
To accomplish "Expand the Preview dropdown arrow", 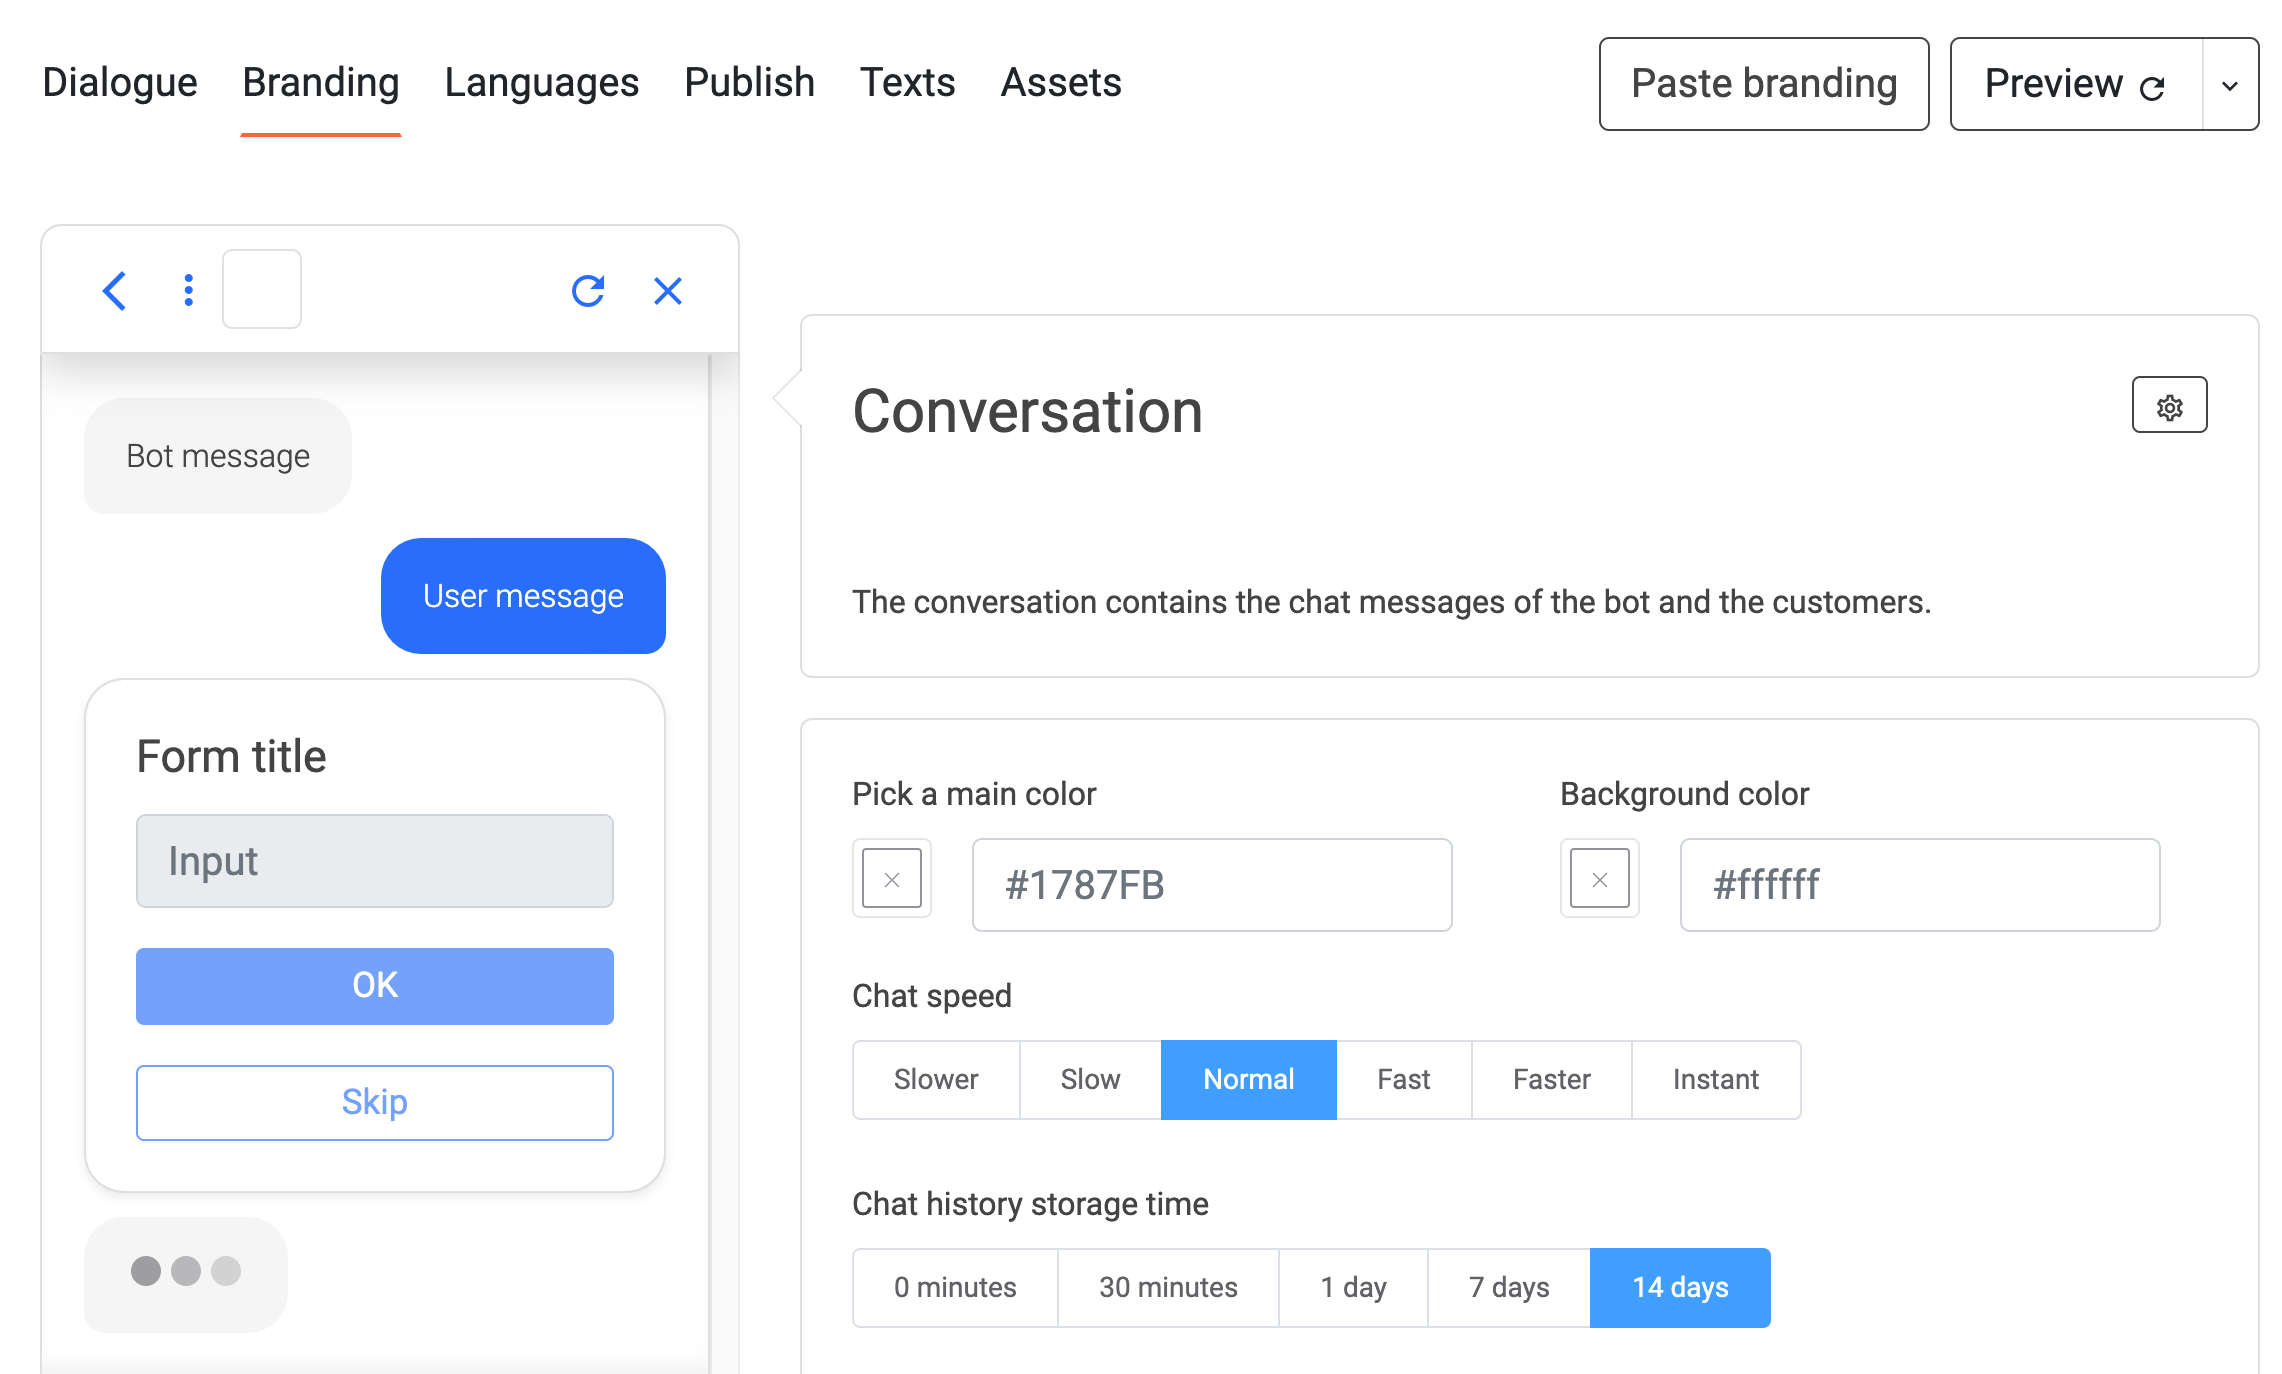I will tap(2229, 85).
